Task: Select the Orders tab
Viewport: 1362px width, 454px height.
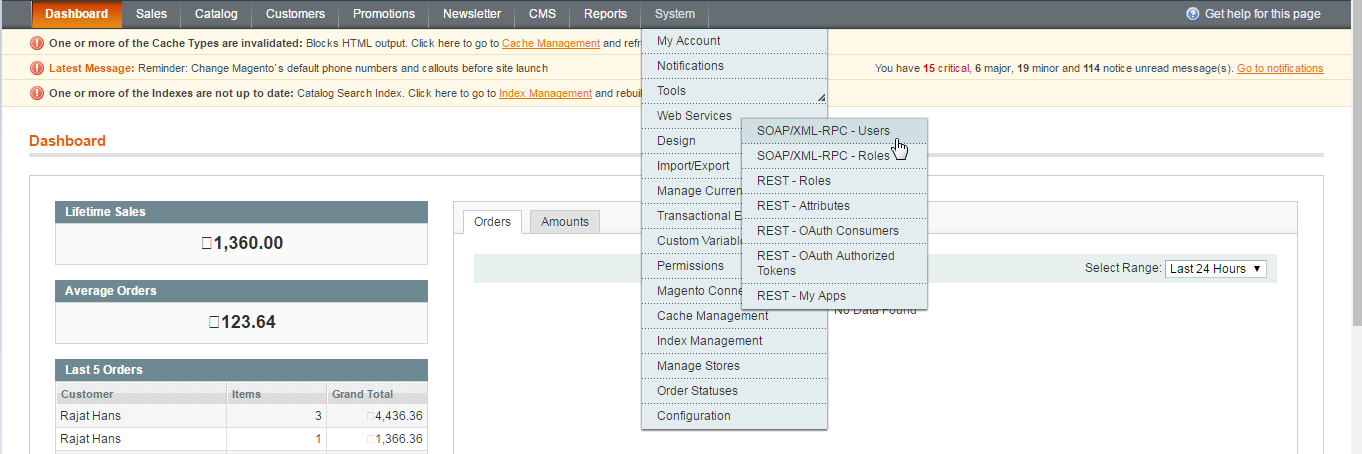Action: 492,222
